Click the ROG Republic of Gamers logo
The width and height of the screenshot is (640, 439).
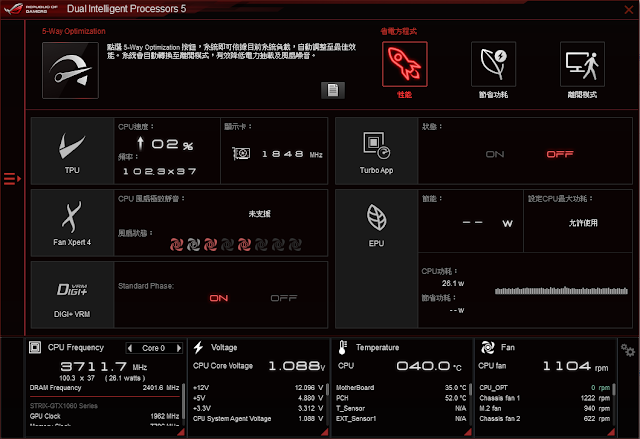coord(31,9)
